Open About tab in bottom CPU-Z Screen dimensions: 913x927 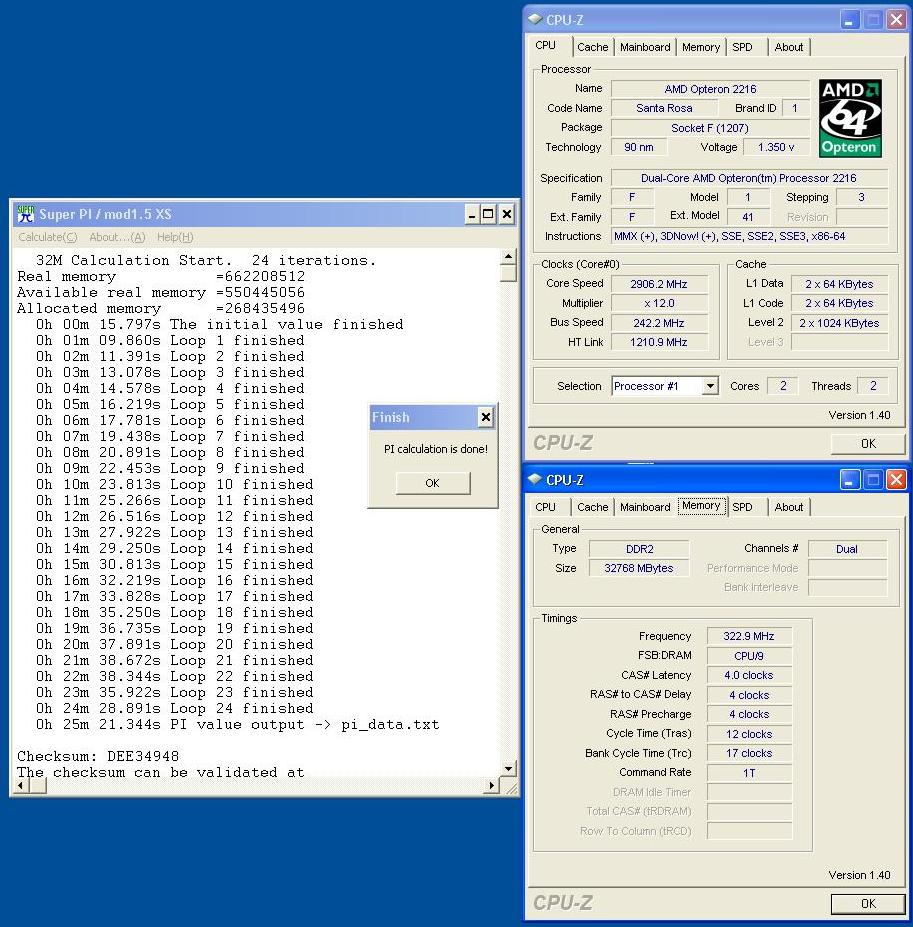click(x=789, y=507)
